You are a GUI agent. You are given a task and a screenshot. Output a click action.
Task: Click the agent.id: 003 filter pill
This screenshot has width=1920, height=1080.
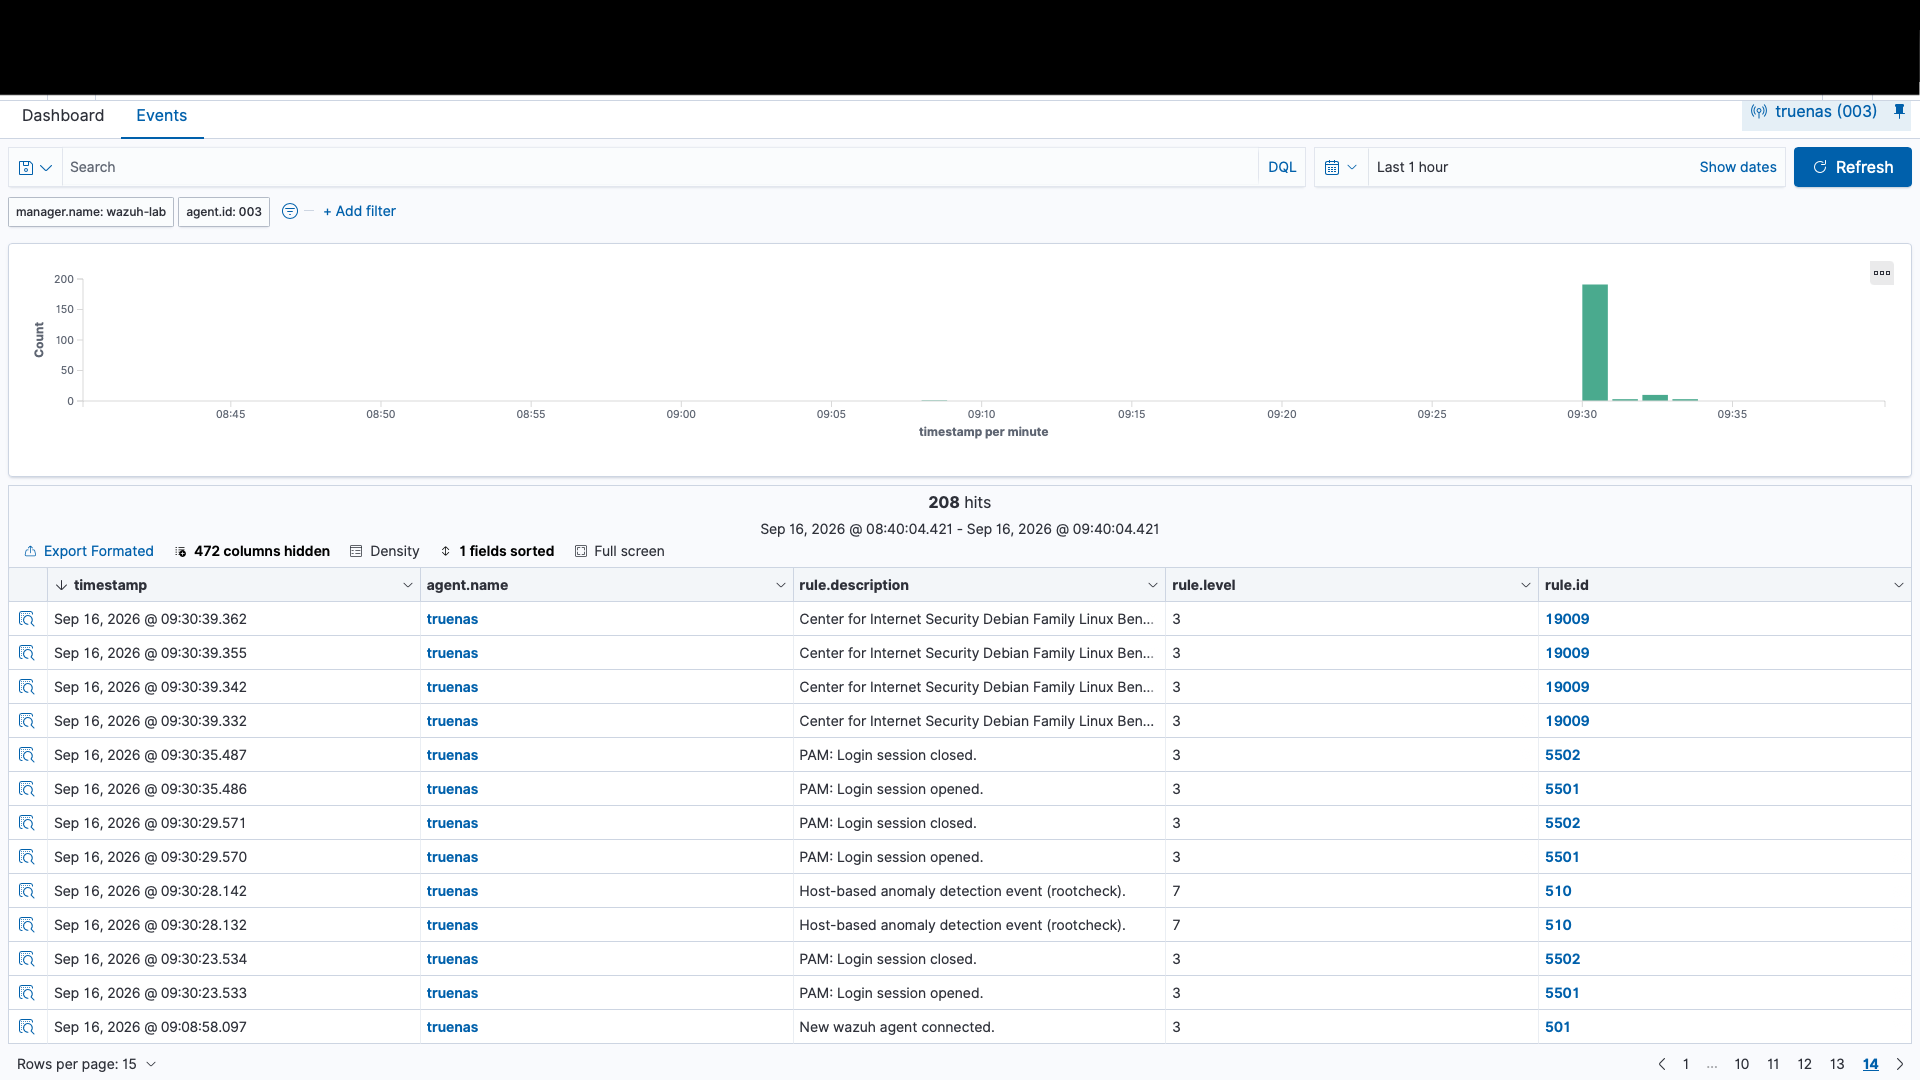point(224,212)
